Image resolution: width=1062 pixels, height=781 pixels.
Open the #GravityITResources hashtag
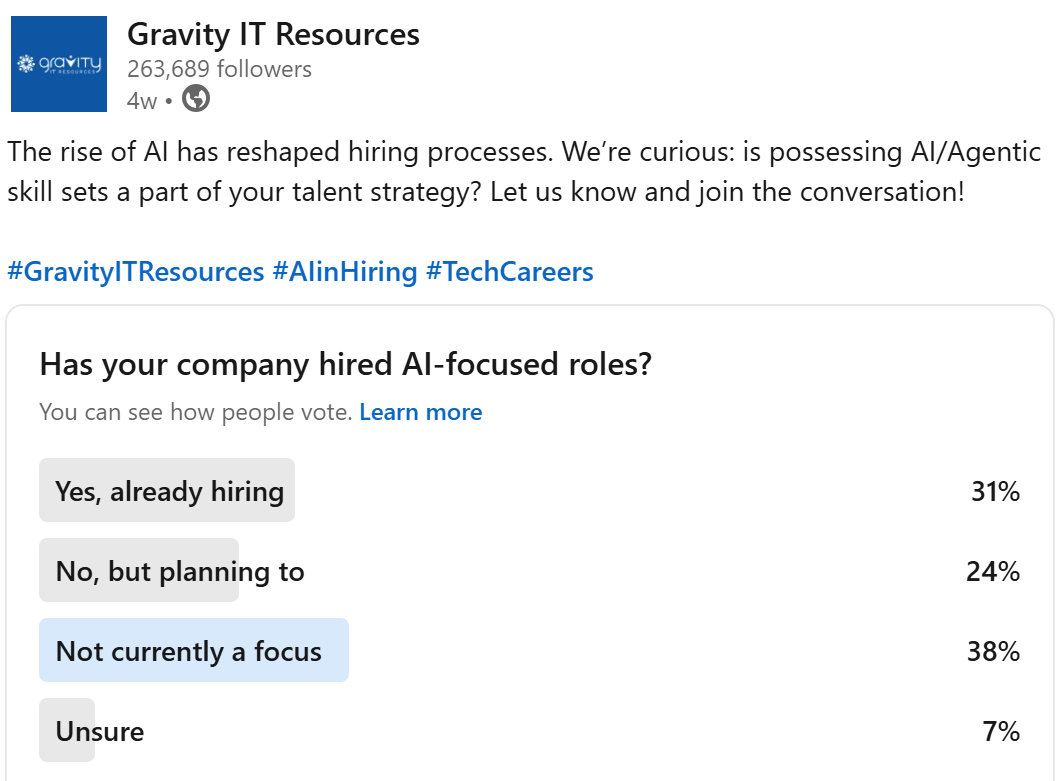(x=135, y=271)
